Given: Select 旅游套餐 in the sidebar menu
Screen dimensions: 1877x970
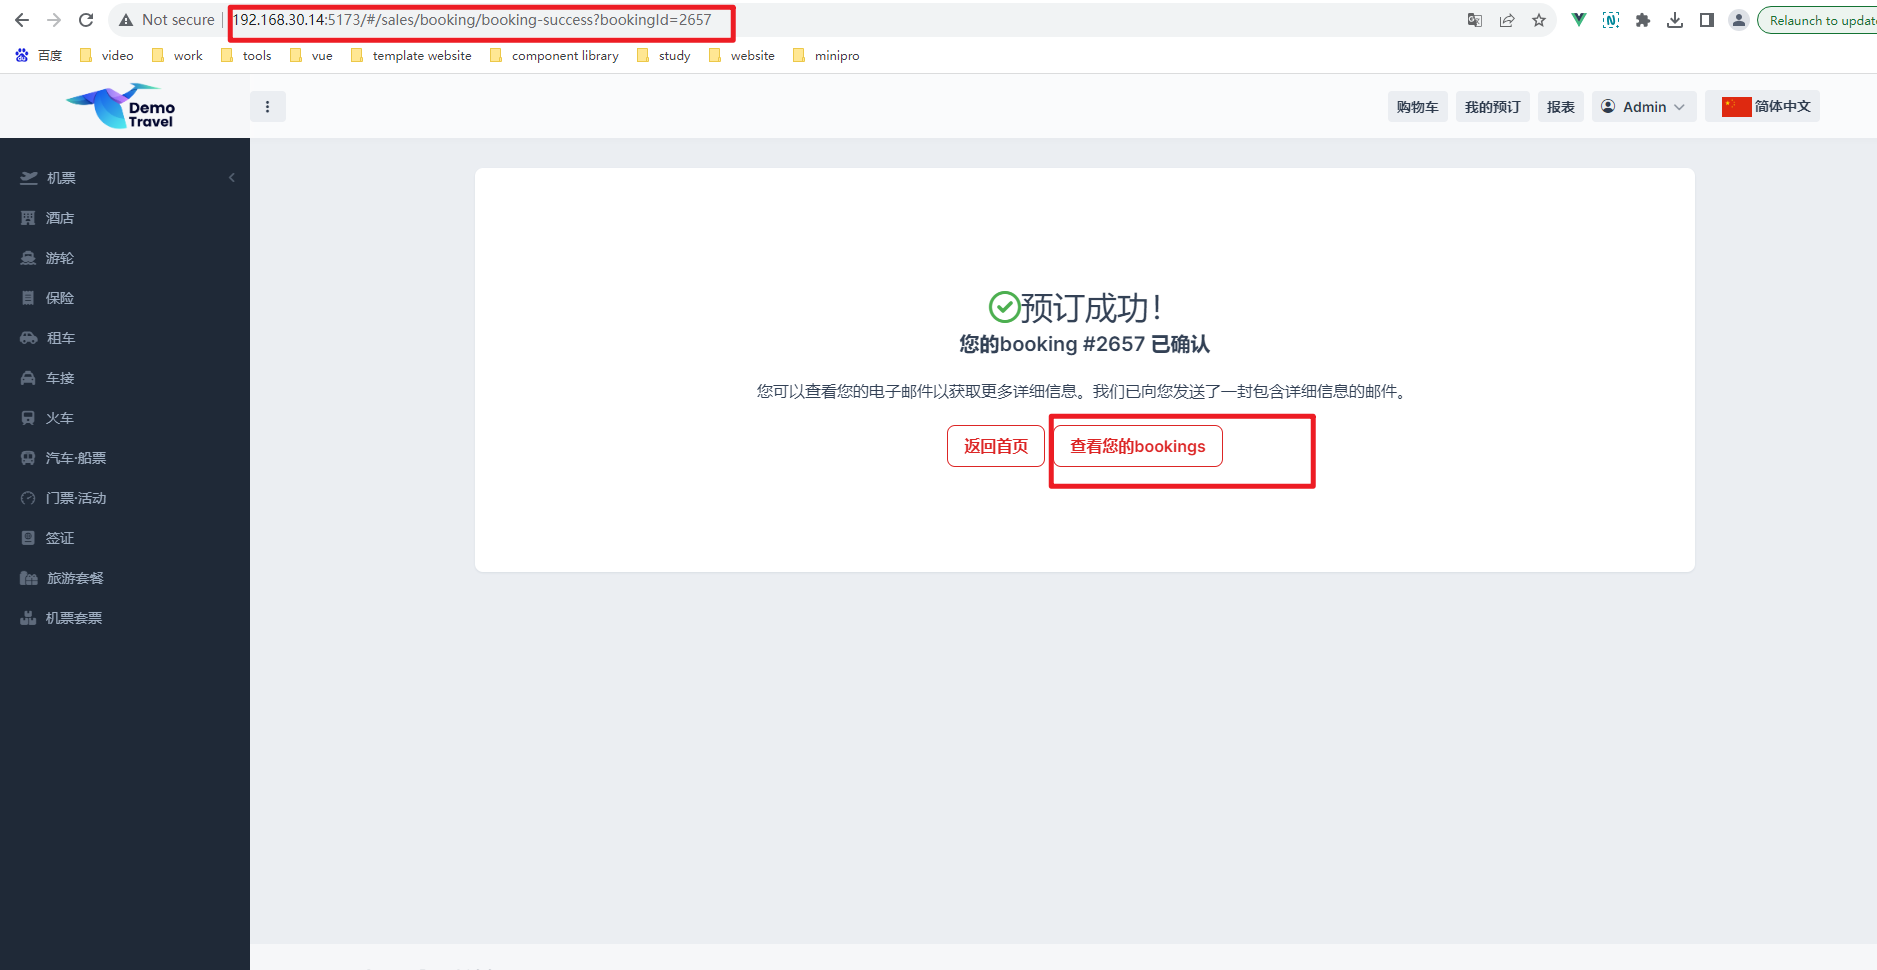Looking at the screenshot, I should (x=75, y=578).
